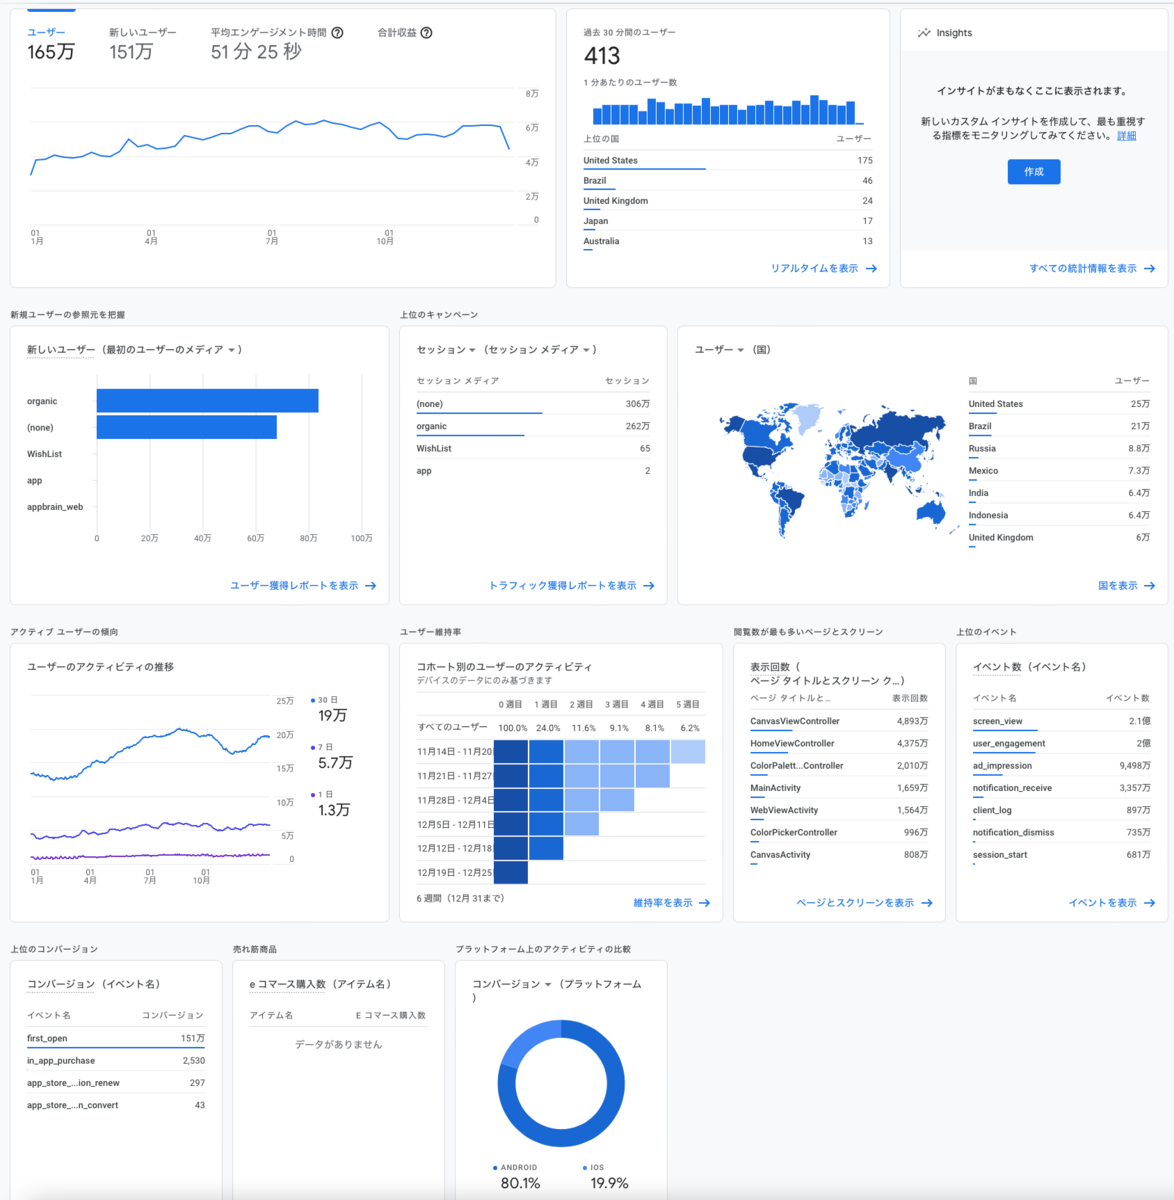Click 12月19日 cohort week 0 cell
This screenshot has height=1200, width=1174.
tap(511, 872)
